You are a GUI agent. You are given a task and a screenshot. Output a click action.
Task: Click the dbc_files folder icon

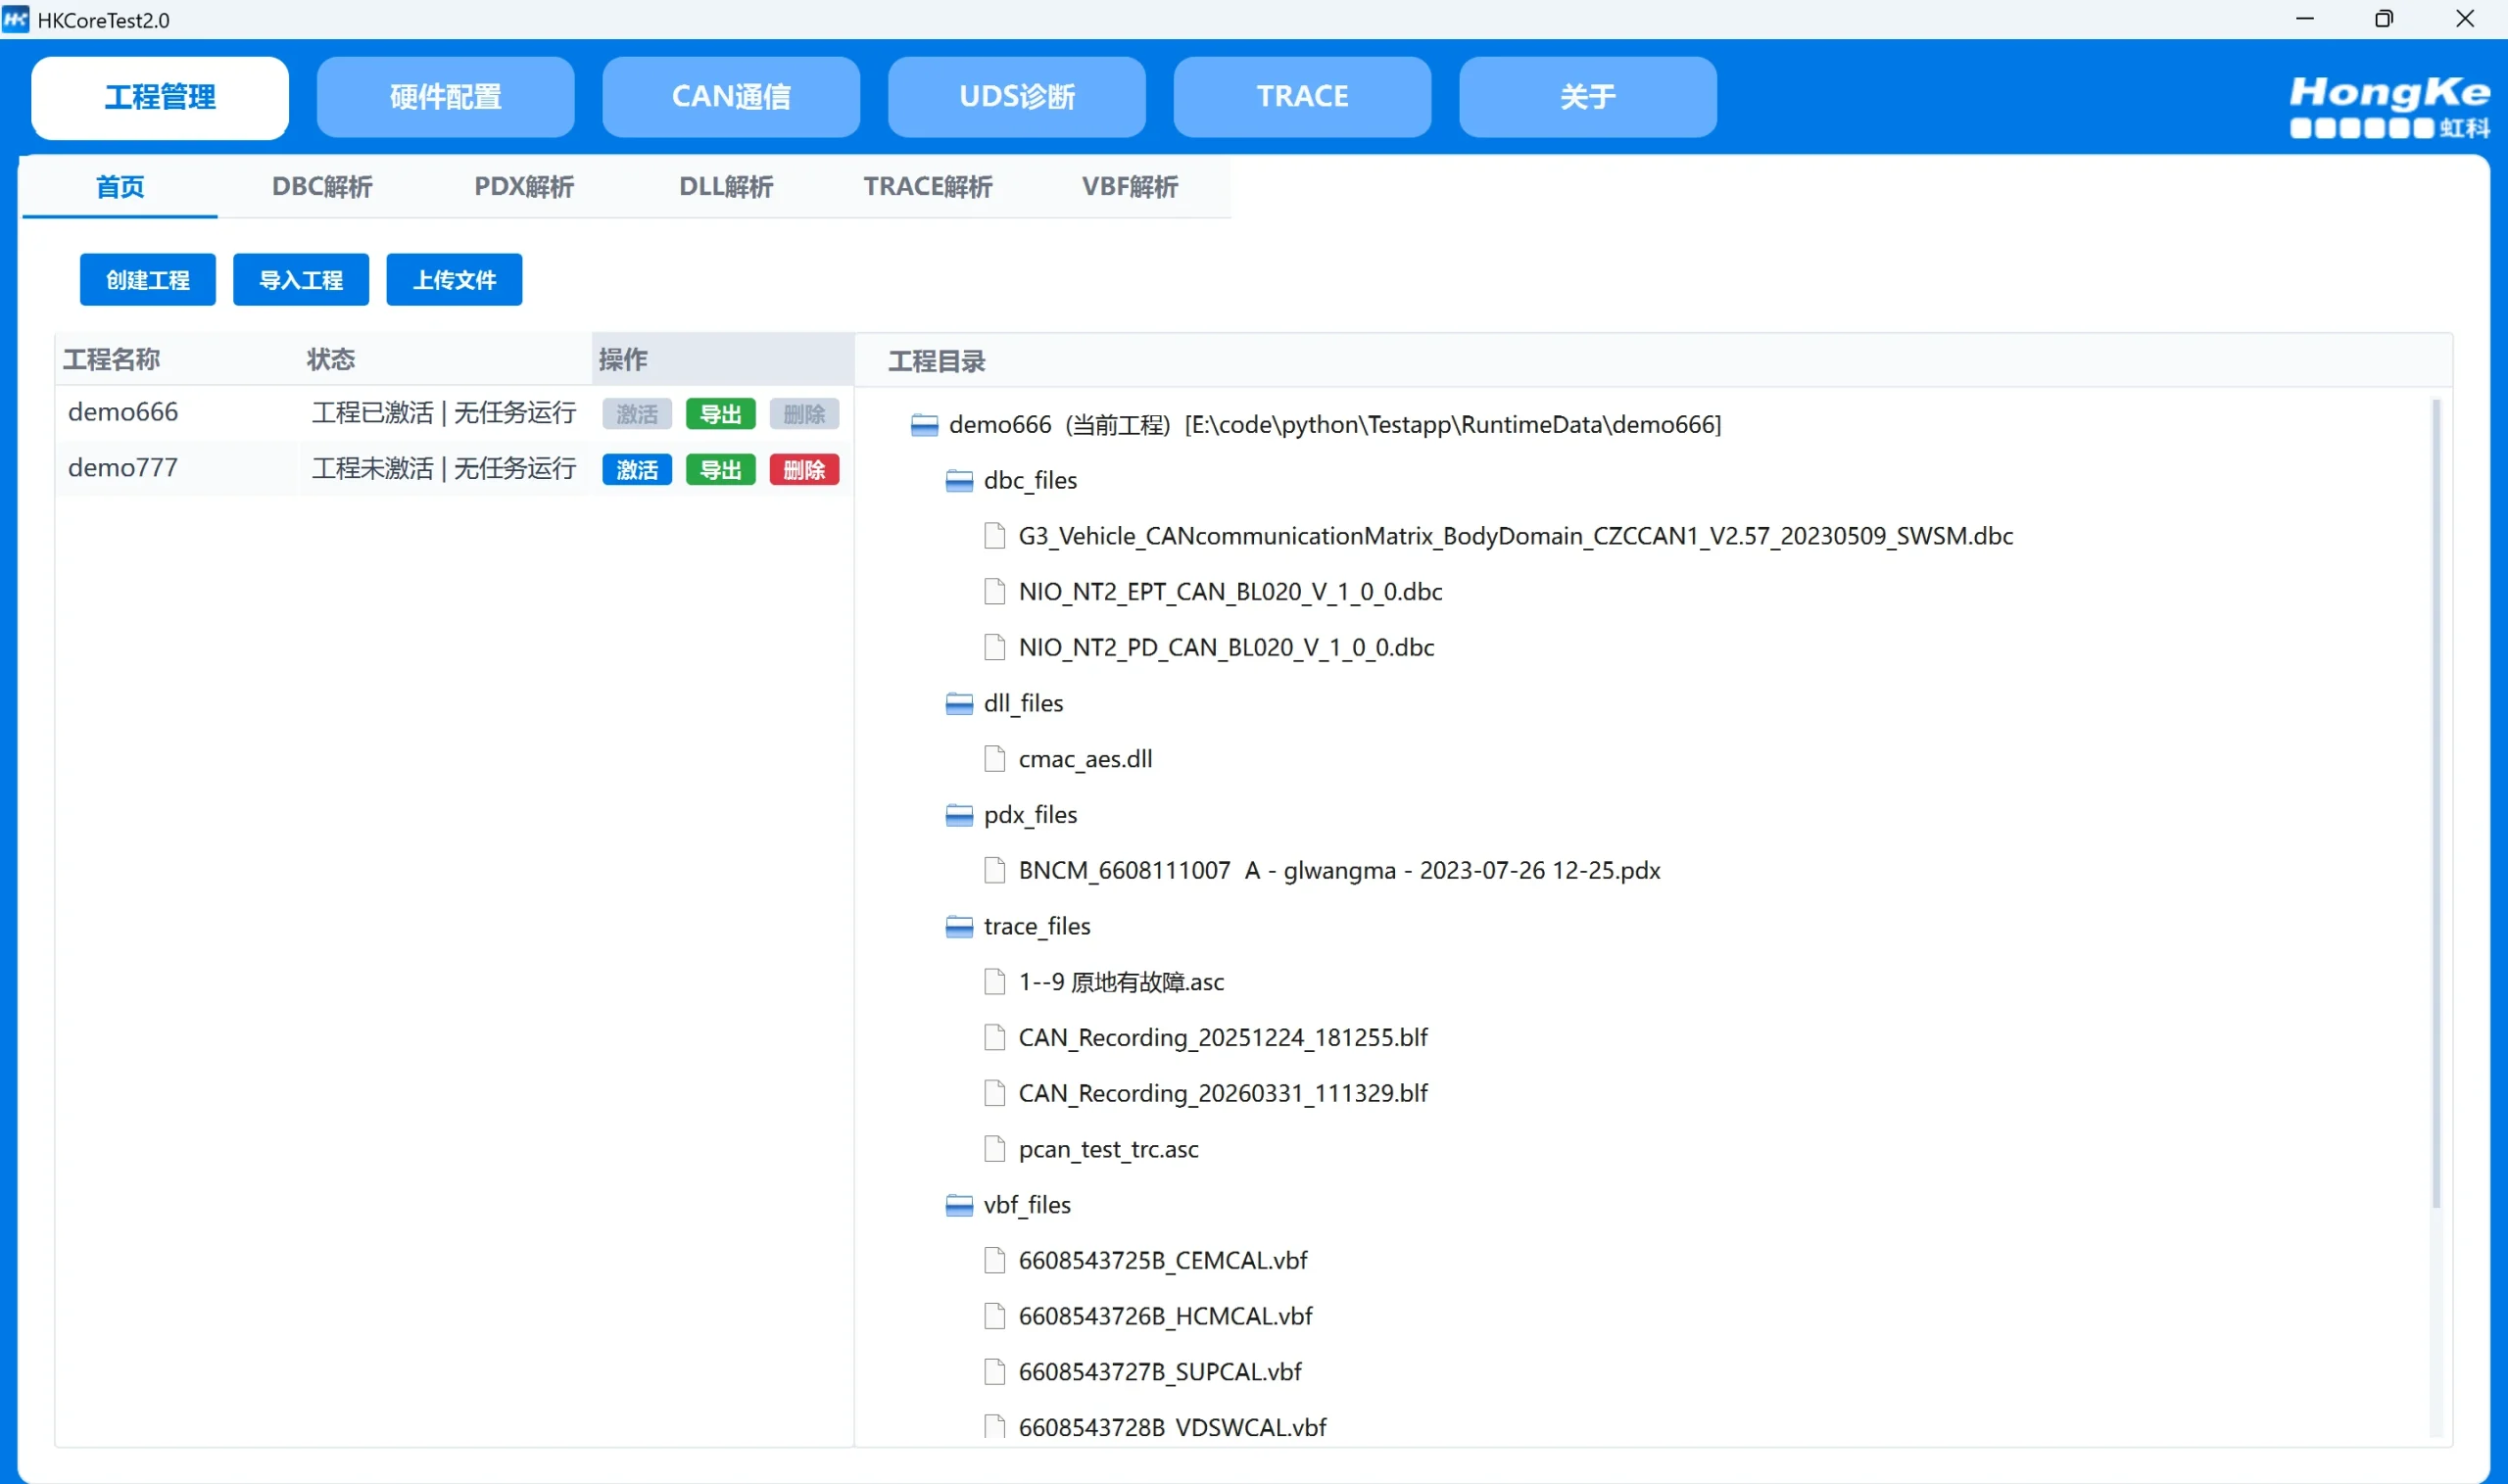point(959,481)
